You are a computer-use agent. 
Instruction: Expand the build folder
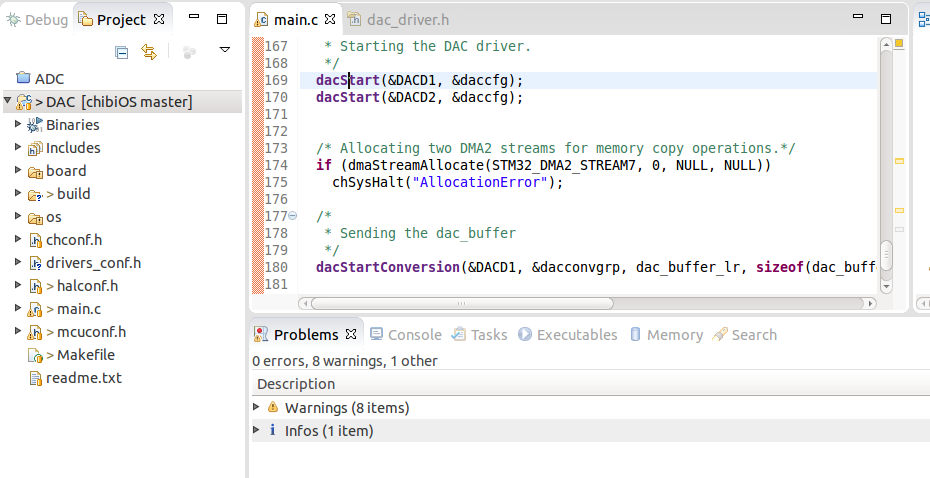[18, 193]
